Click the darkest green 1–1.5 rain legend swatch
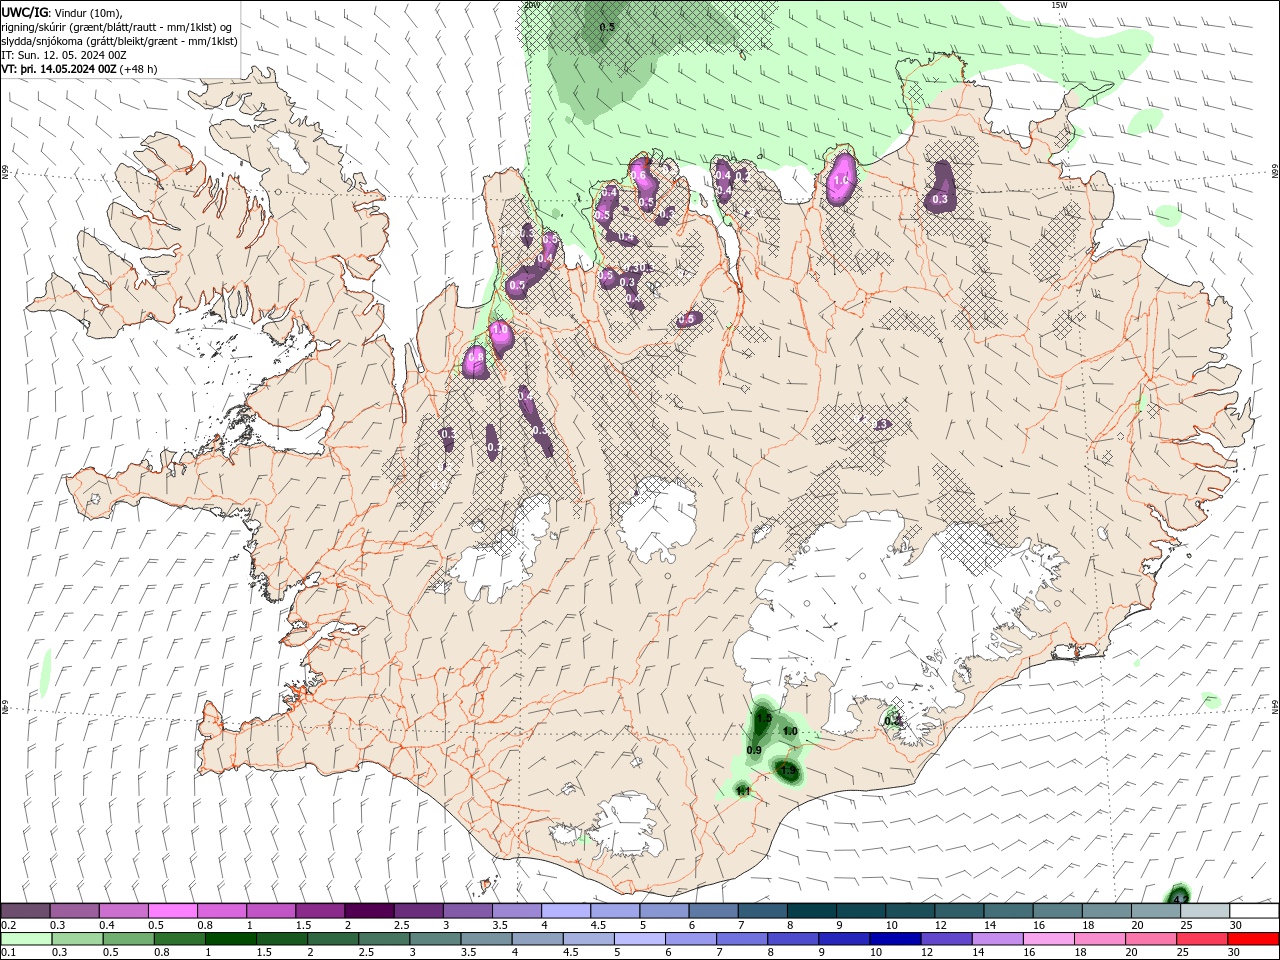1280x960 pixels. click(x=231, y=939)
